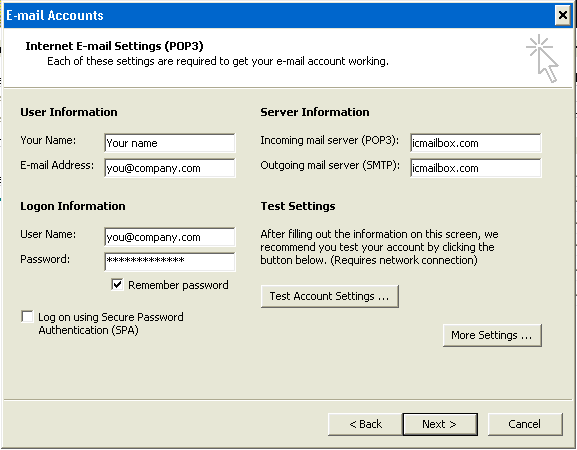Click into the Password field
Screen dimensions: 577x450
[x=170, y=262]
